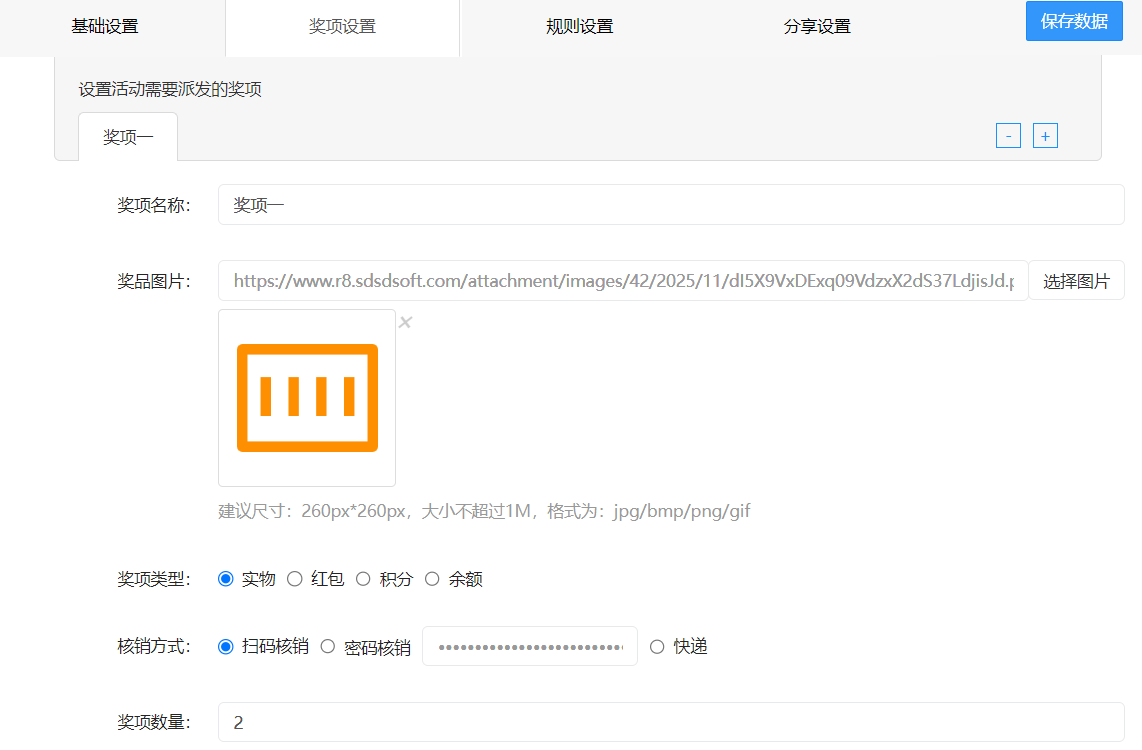Screen dimensions: 1142x750
Task: Click the minus icon to remove prize
Action: pyautogui.click(x=1008, y=136)
